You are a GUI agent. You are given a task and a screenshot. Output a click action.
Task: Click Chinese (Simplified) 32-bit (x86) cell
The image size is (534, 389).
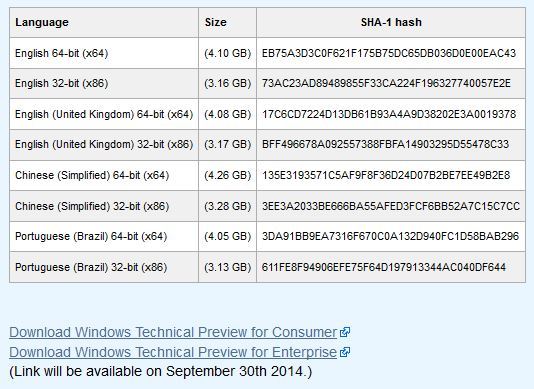[x=104, y=206]
